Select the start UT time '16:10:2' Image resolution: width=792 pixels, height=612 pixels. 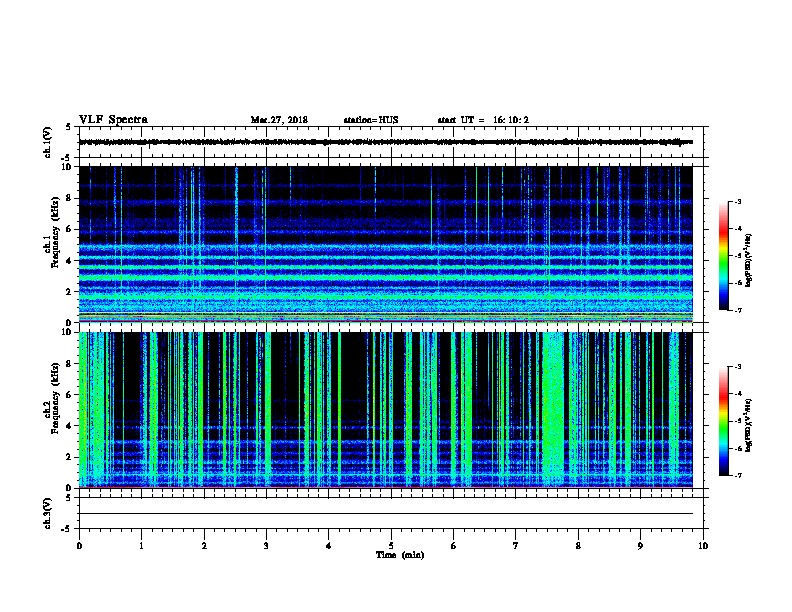pyautogui.click(x=511, y=120)
